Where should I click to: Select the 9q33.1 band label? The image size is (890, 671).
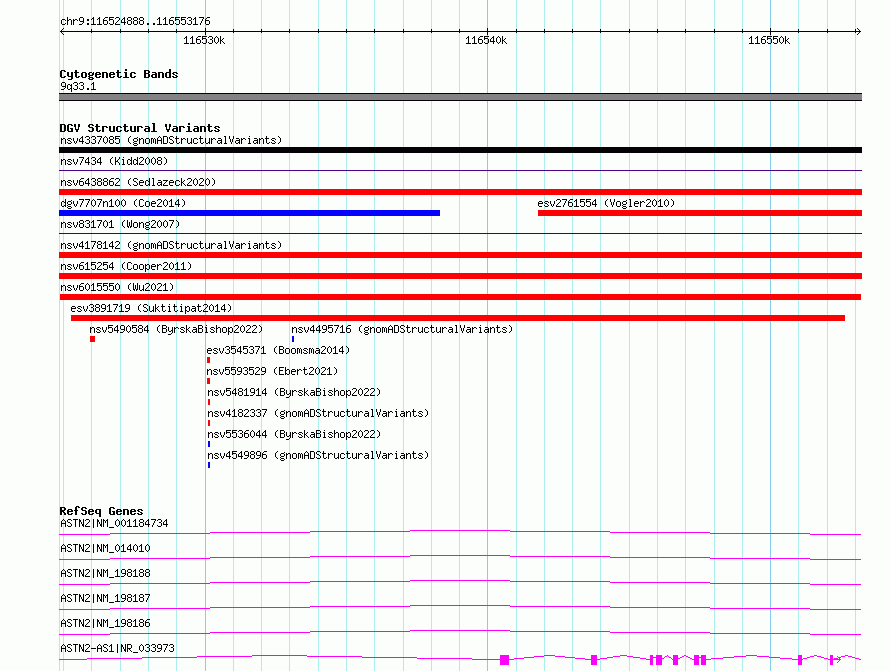click(x=78, y=86)
